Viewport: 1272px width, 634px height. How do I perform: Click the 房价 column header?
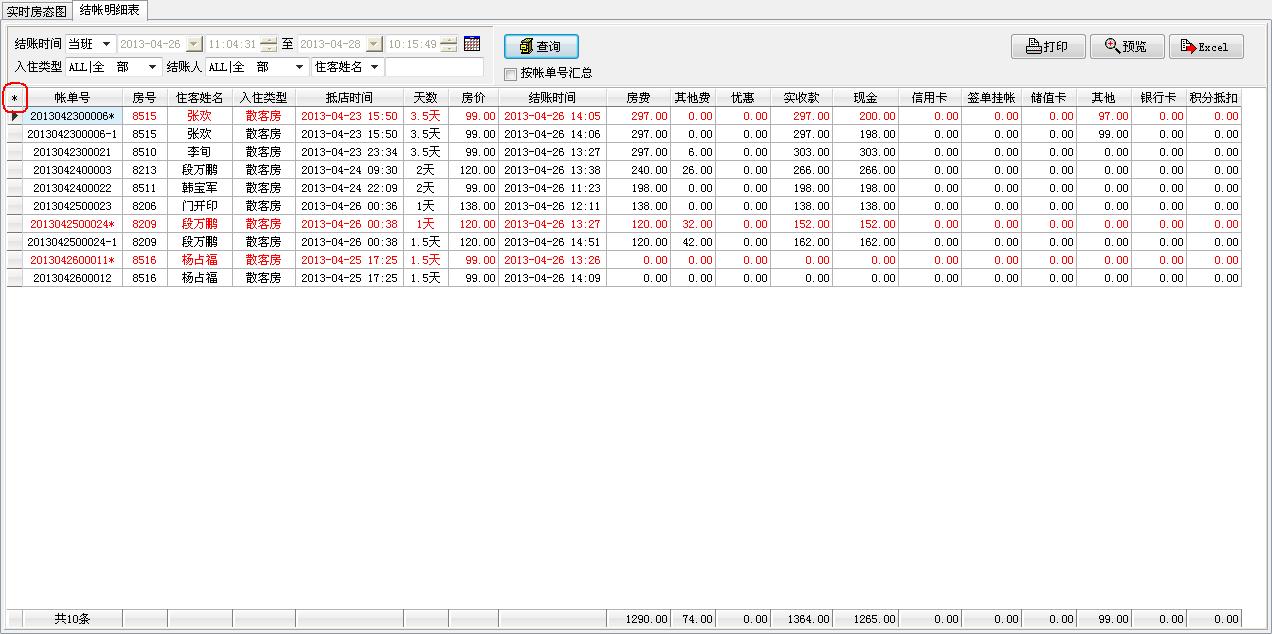(x=473, y=97)
